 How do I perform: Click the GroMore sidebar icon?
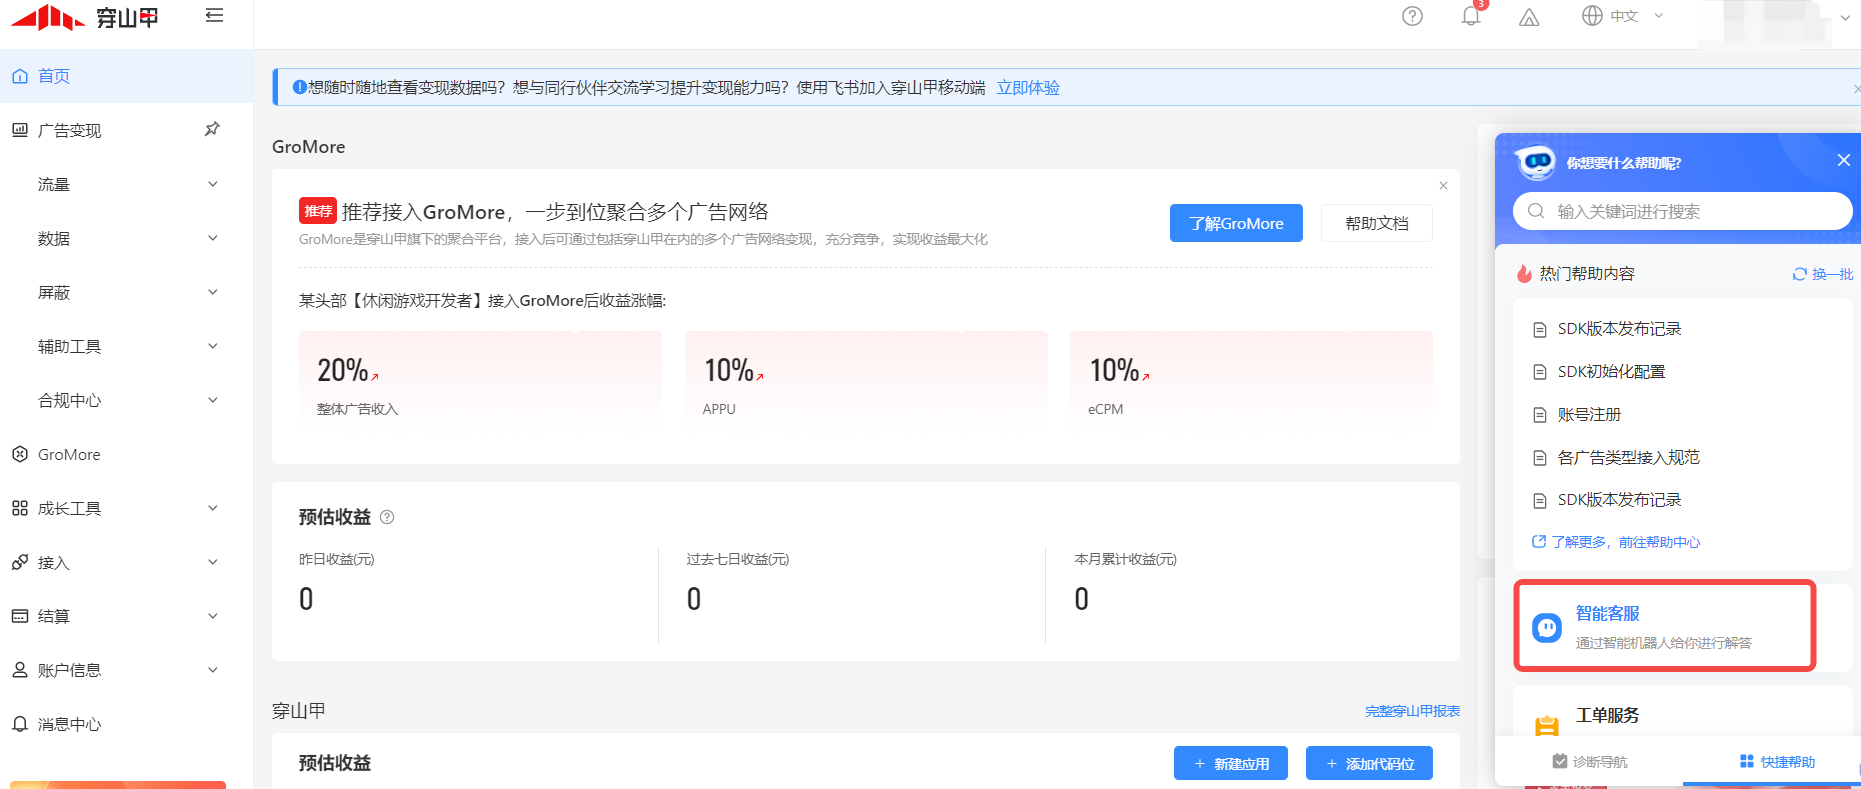click(20, 454)
